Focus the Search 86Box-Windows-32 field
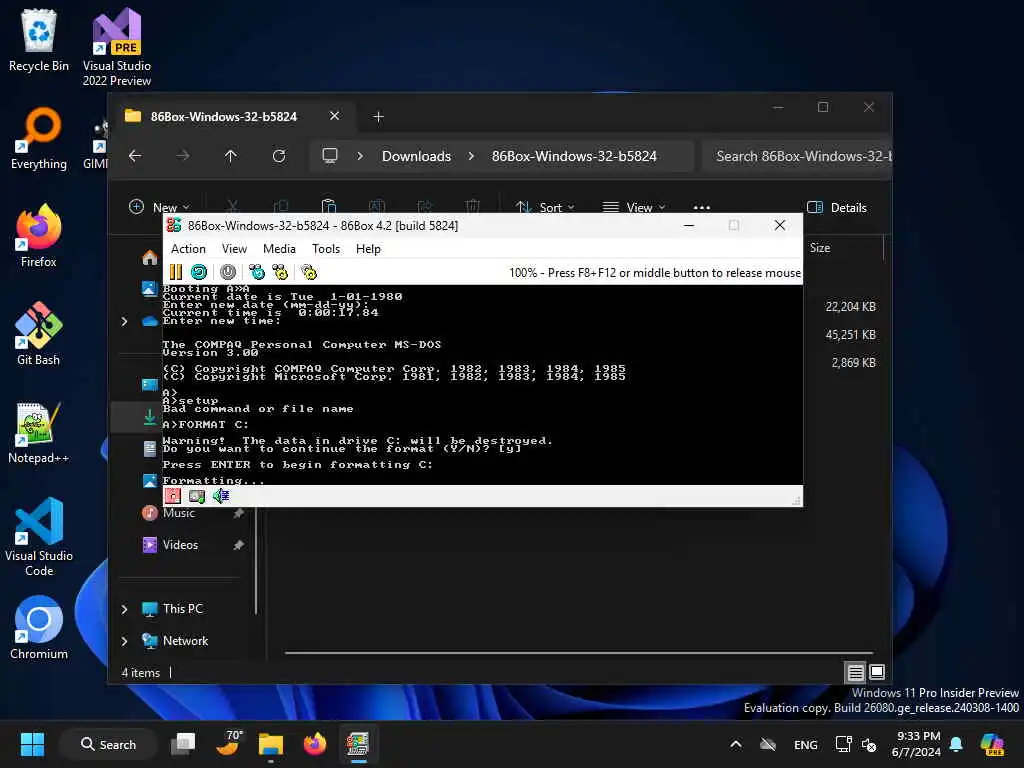This screenshot has width=1024, height=768. [798, 156]
